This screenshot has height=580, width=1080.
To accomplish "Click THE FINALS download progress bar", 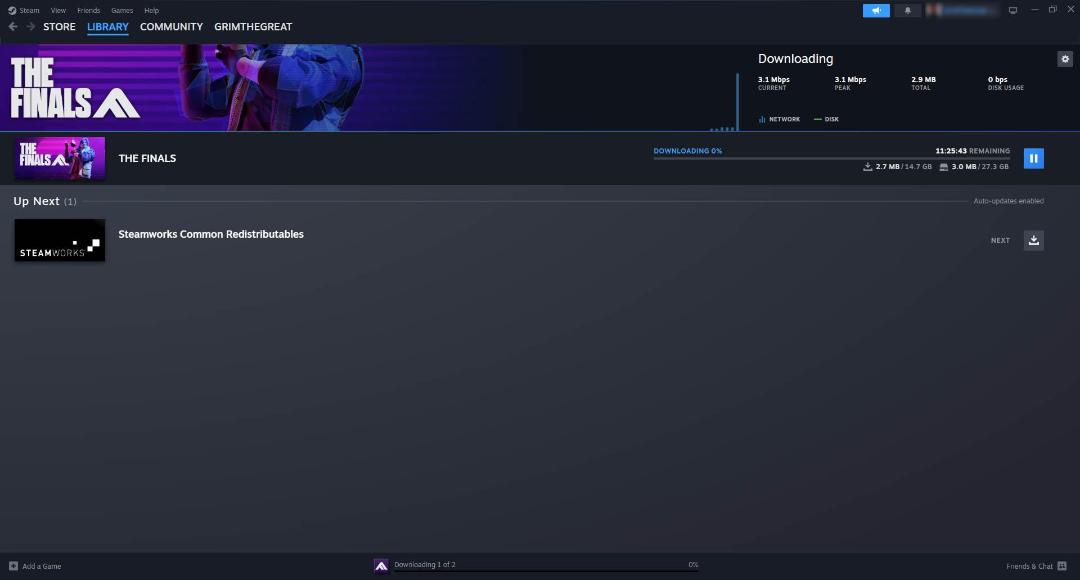I will (x=831, y=158).
